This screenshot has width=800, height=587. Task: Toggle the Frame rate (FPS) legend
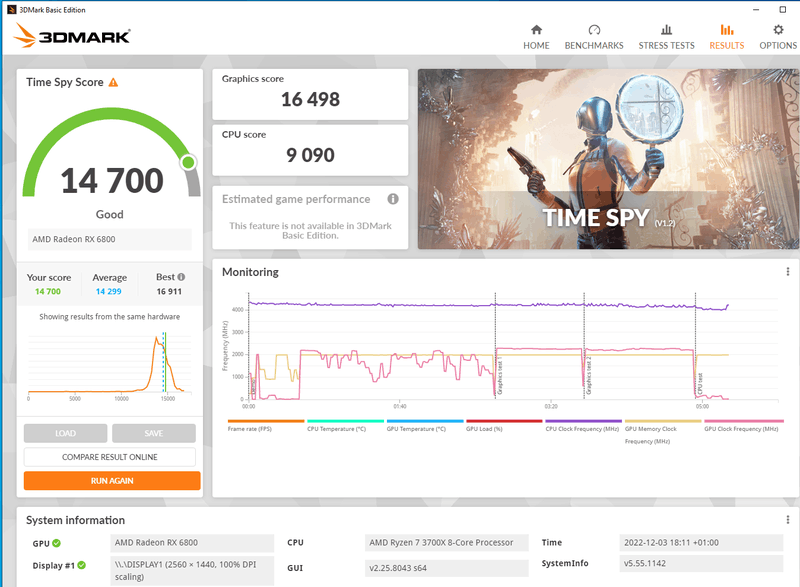[265, 426]
